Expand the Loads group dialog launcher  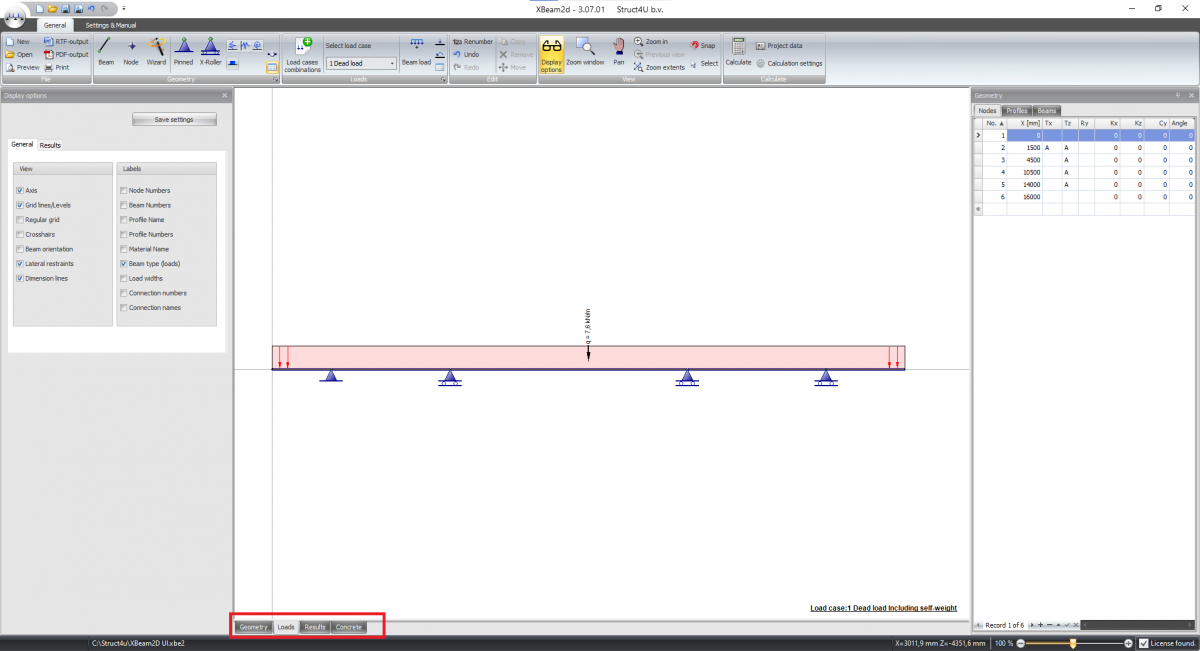pyautogui.click(x=442, y=78)
